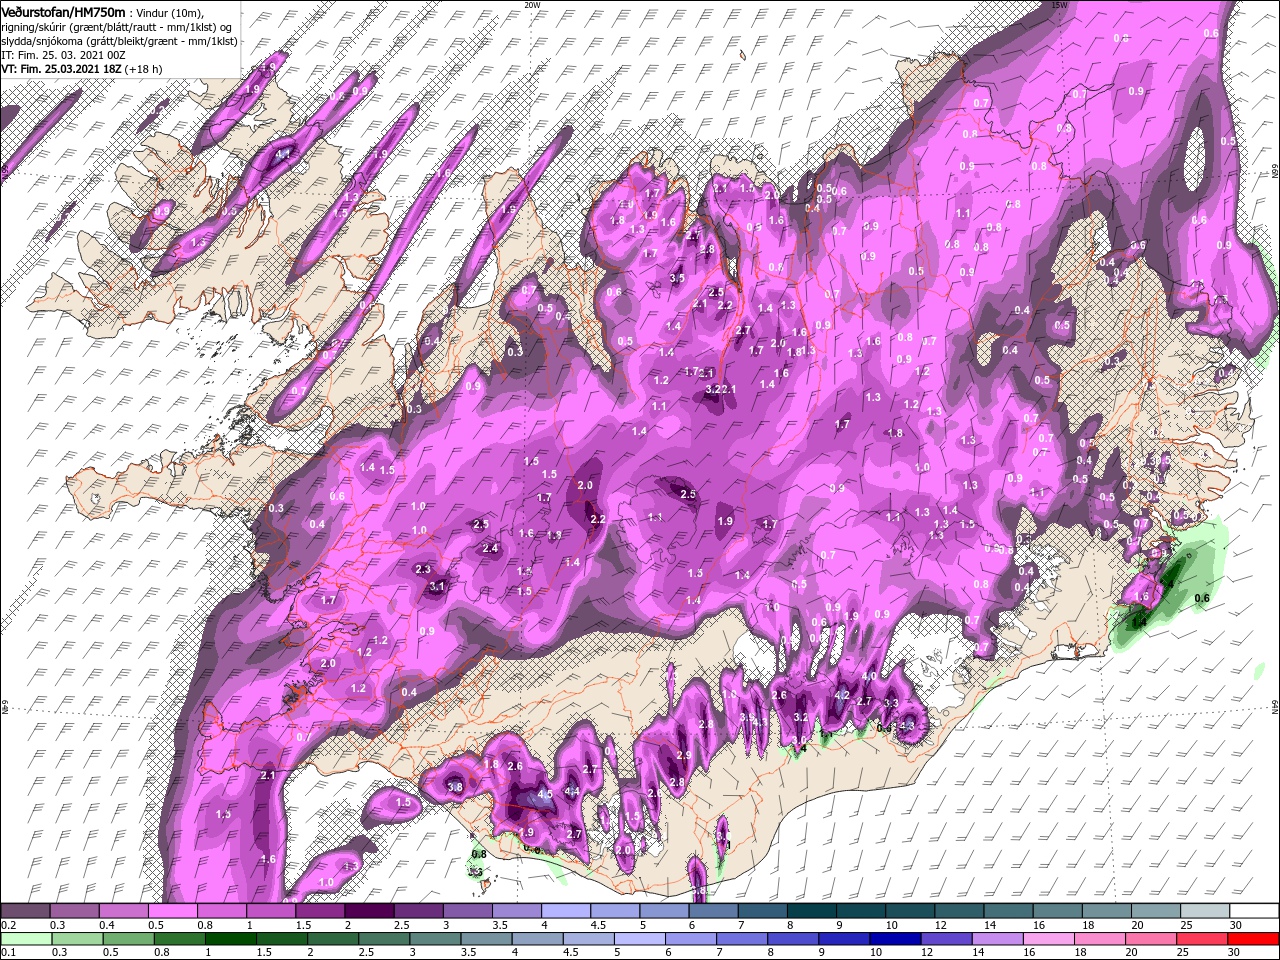Select top-row legend swatch between 25 and 30
The width and height of the screenshot is (1280, 960).
tap(1203, 910)
